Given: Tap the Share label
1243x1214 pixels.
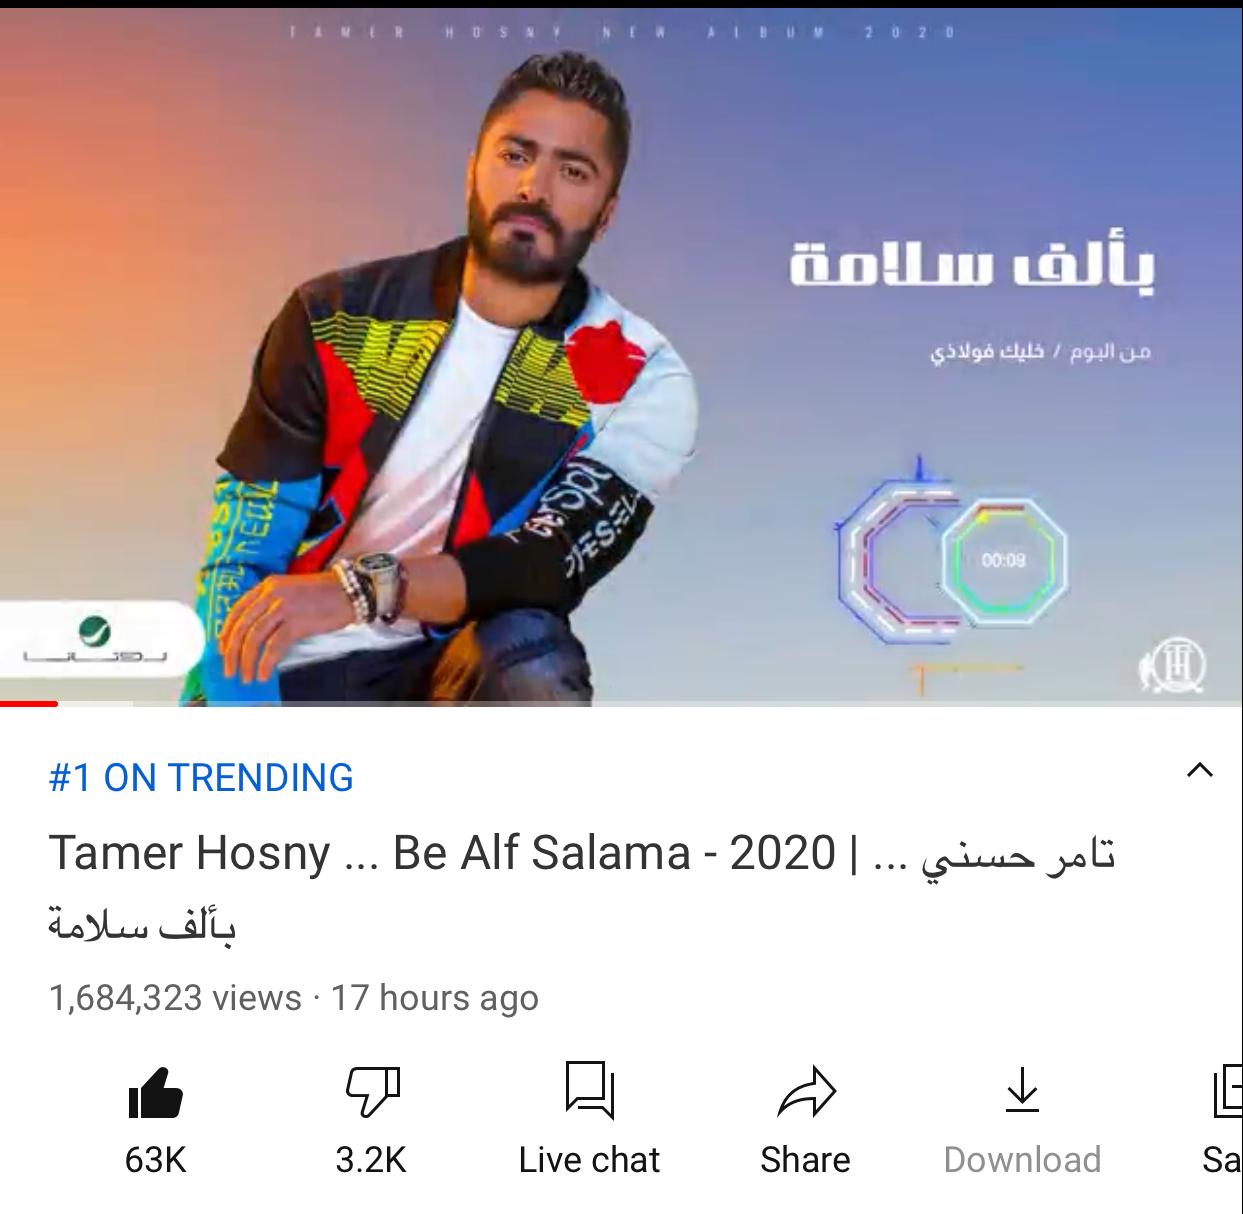Looking at the screenshot, I should pyautogui.click(x=805, y=1160).
